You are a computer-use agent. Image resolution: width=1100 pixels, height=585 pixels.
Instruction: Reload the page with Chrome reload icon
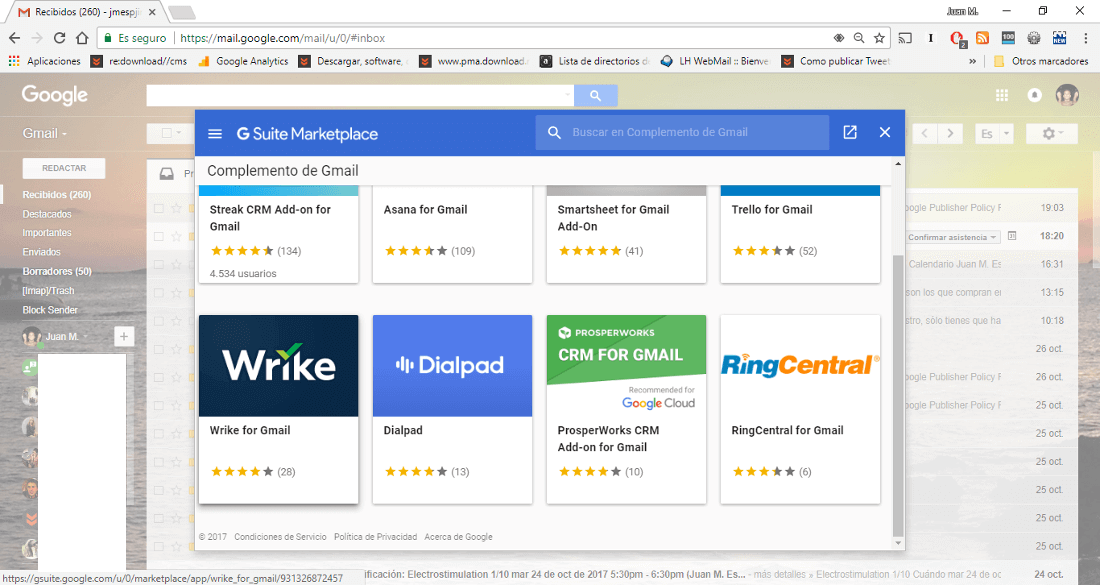(60, 38)
